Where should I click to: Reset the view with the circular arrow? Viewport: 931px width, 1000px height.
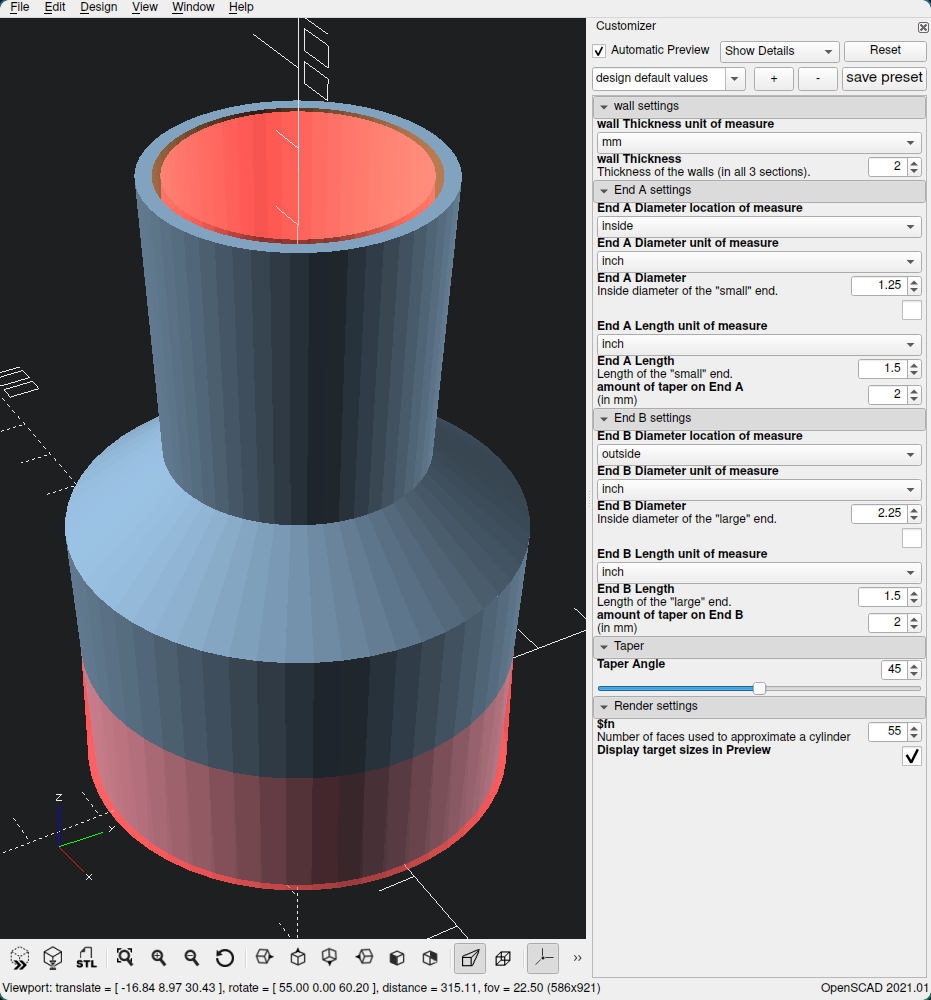coord(224,957)
